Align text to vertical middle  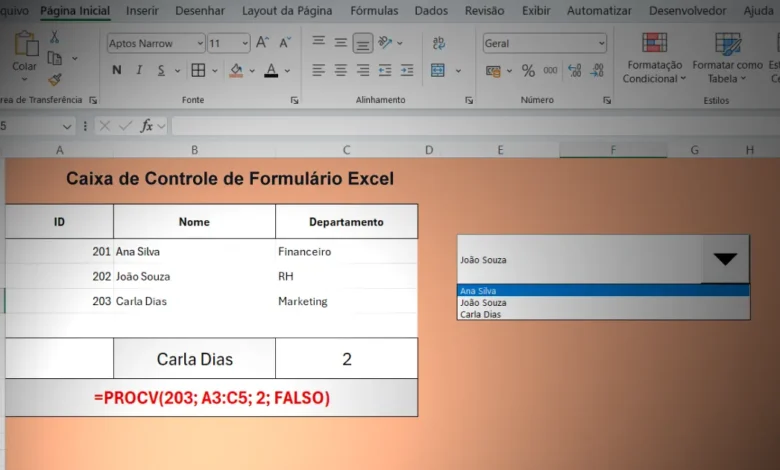[x=340, y=43]
